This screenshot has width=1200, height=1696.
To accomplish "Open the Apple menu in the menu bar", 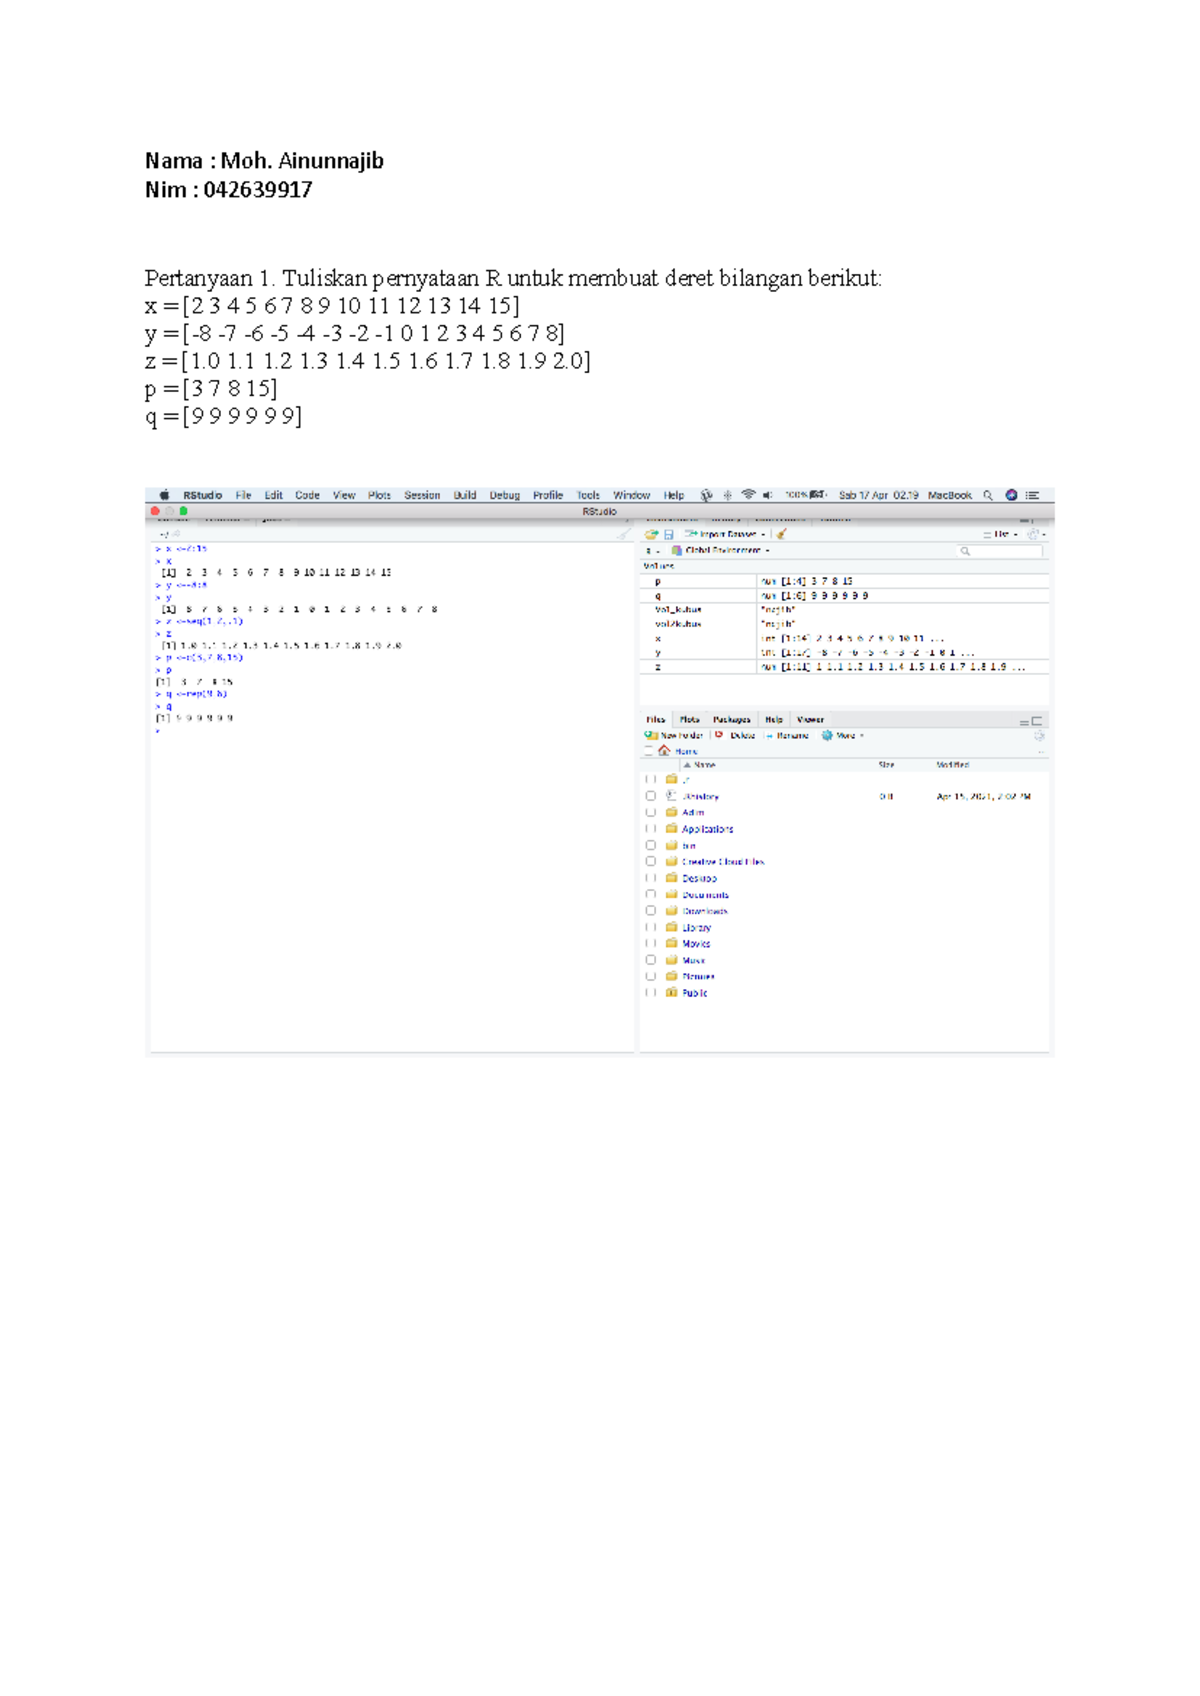I will (164, 495).
